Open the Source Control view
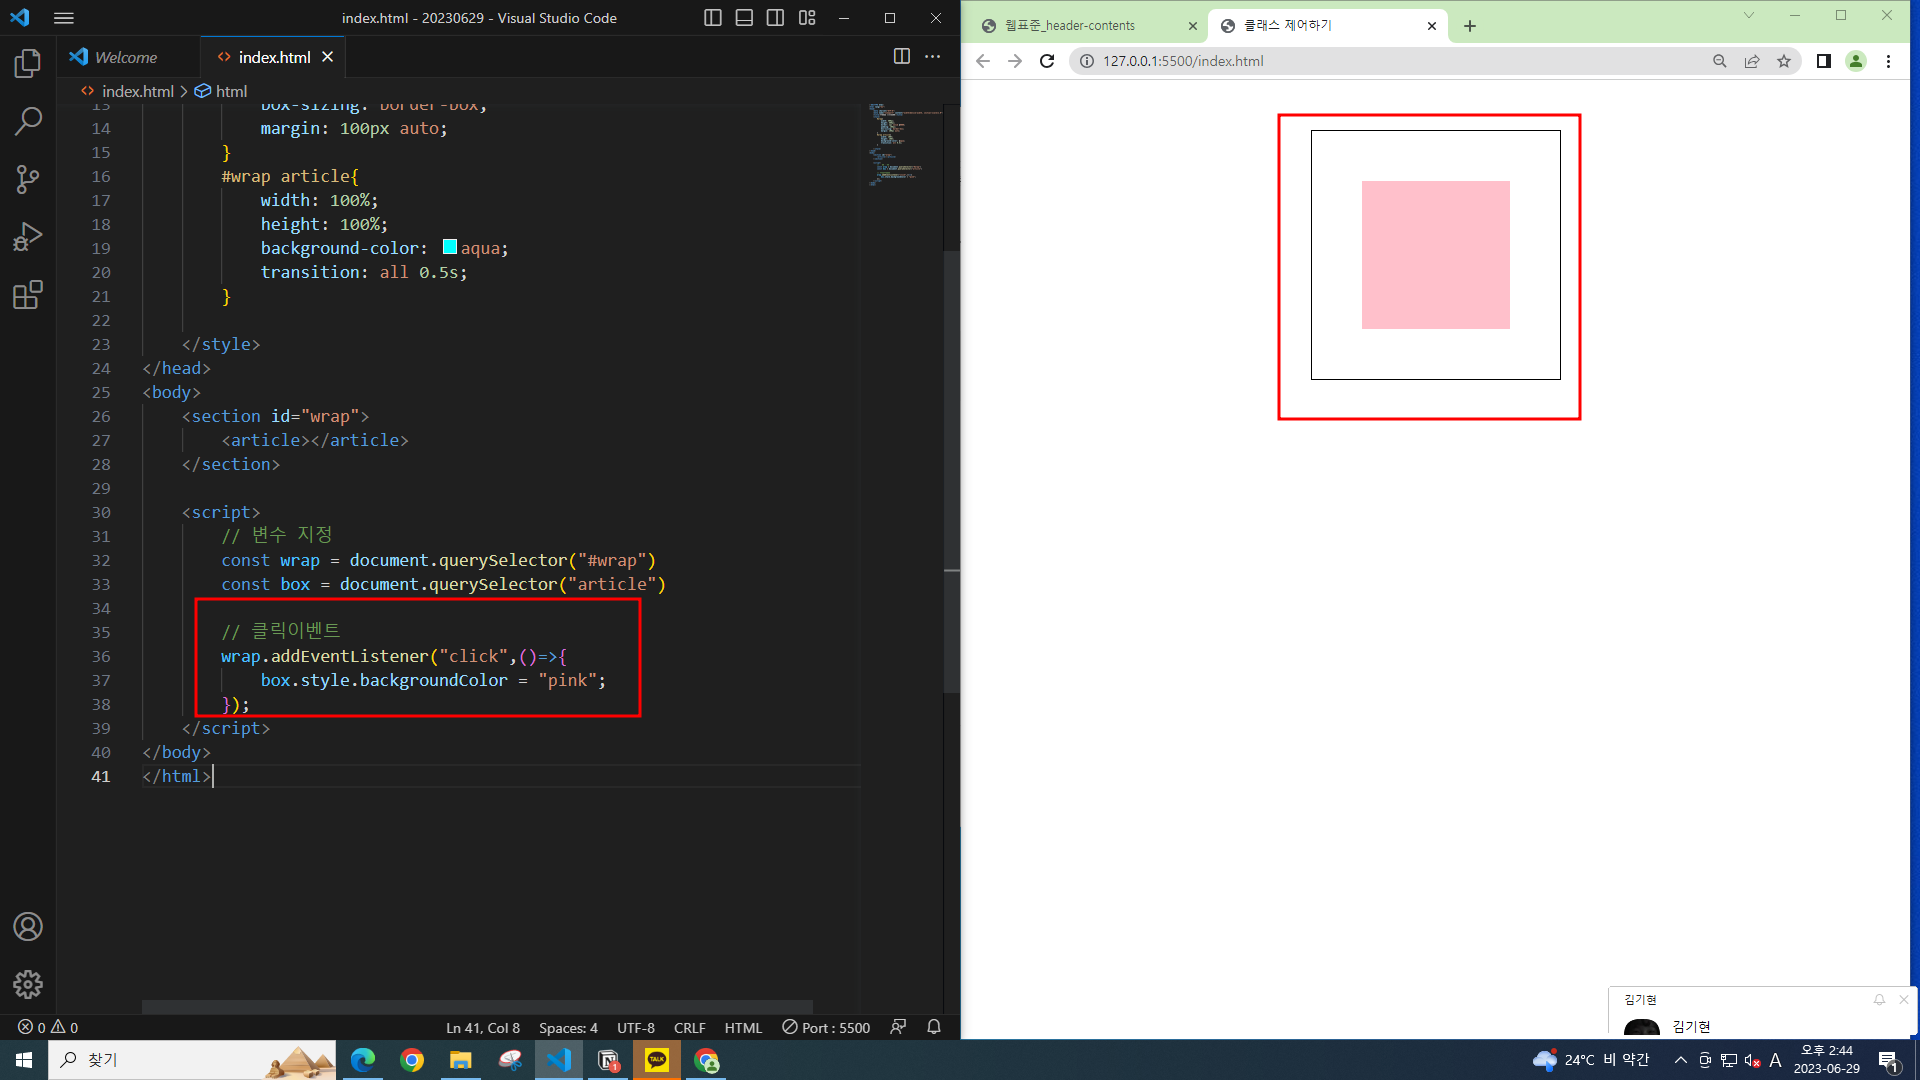This screenshot has height=1080, width=1920. [28, 180]
